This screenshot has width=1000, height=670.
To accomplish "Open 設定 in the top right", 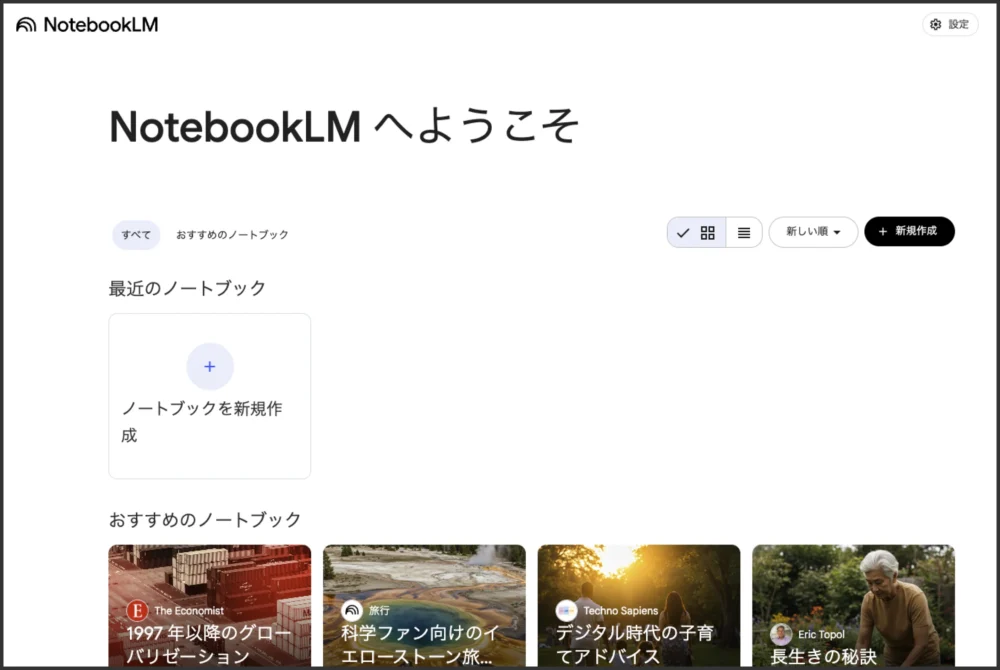I will pos(950,25).
